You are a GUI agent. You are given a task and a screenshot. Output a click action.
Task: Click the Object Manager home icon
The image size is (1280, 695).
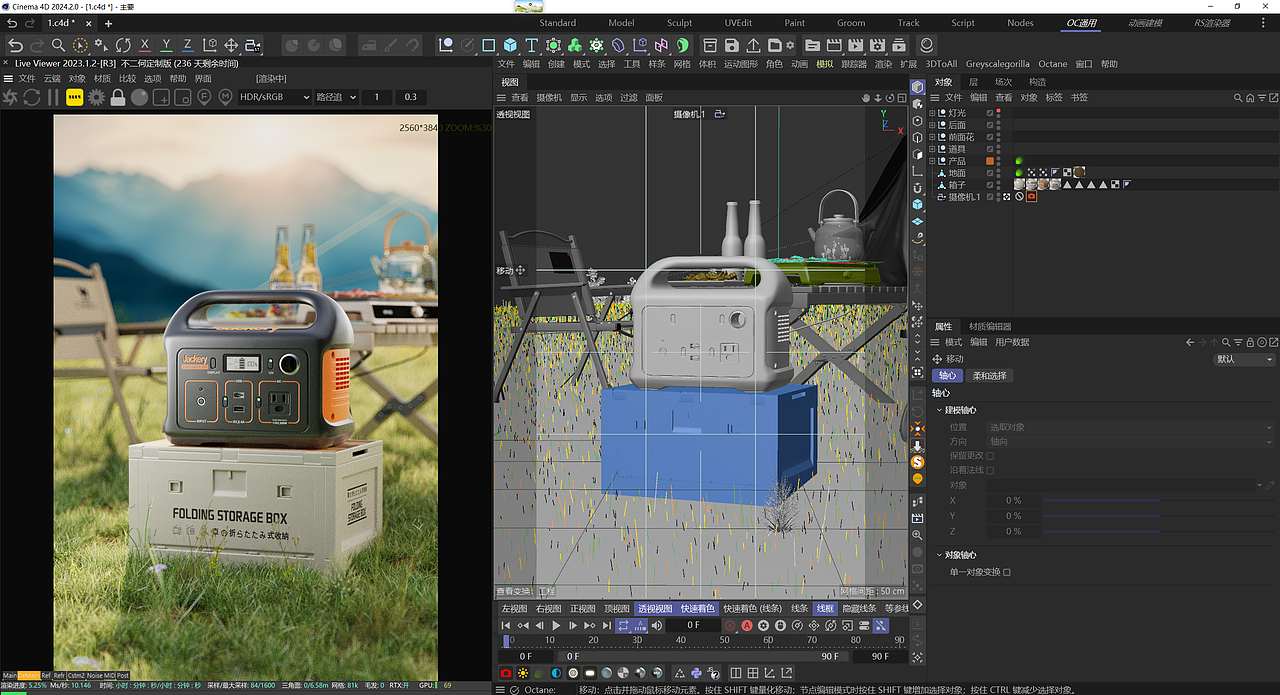coord(1250,98)
